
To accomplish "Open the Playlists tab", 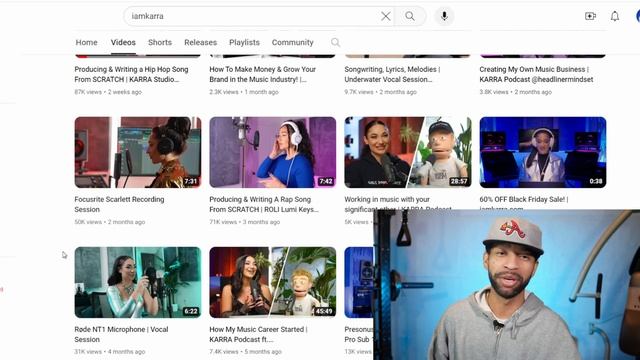I will (244, 42).
